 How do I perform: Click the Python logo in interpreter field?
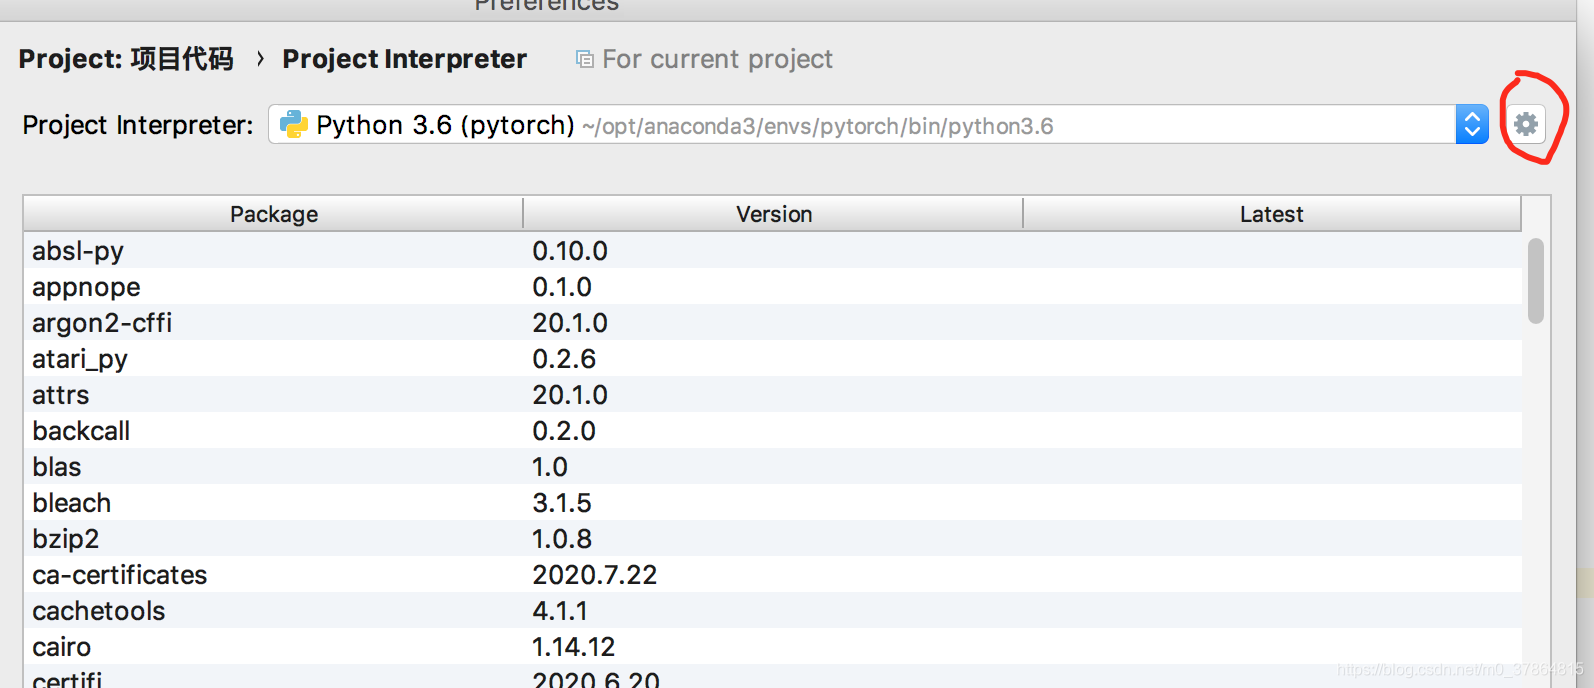click(x=293, y=124)
